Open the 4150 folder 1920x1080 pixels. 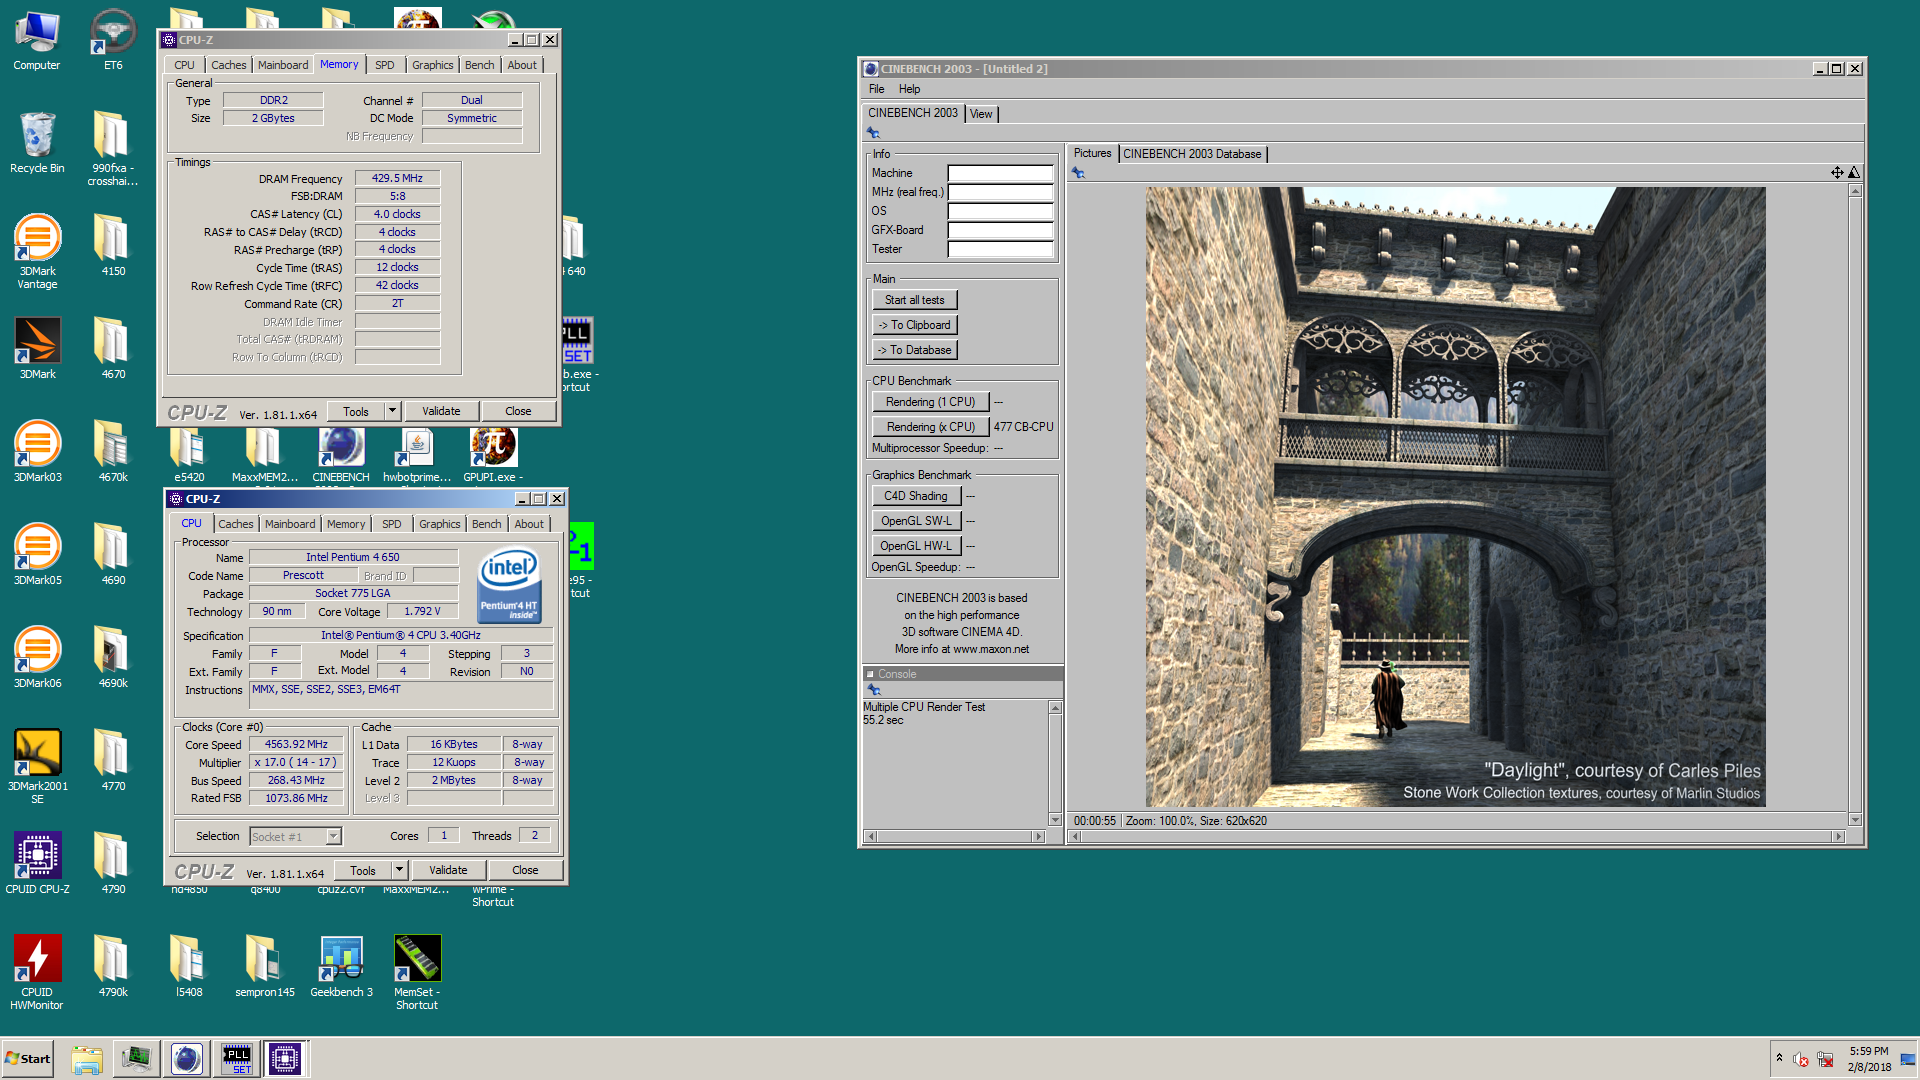[x=113, y=246]
